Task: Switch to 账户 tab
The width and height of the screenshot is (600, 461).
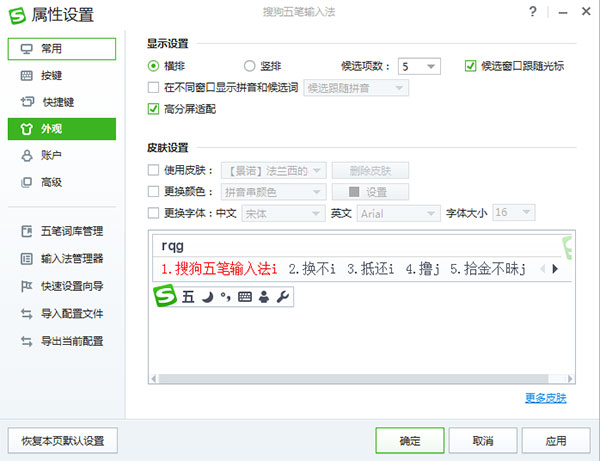Action: coord(62,155)
